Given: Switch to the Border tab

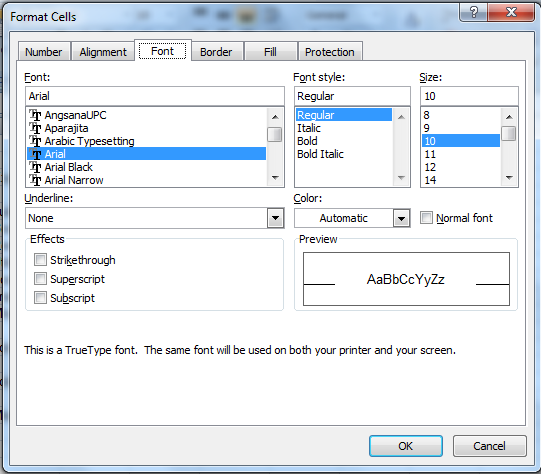Looking at the screenshot, I should pos(216,52).
